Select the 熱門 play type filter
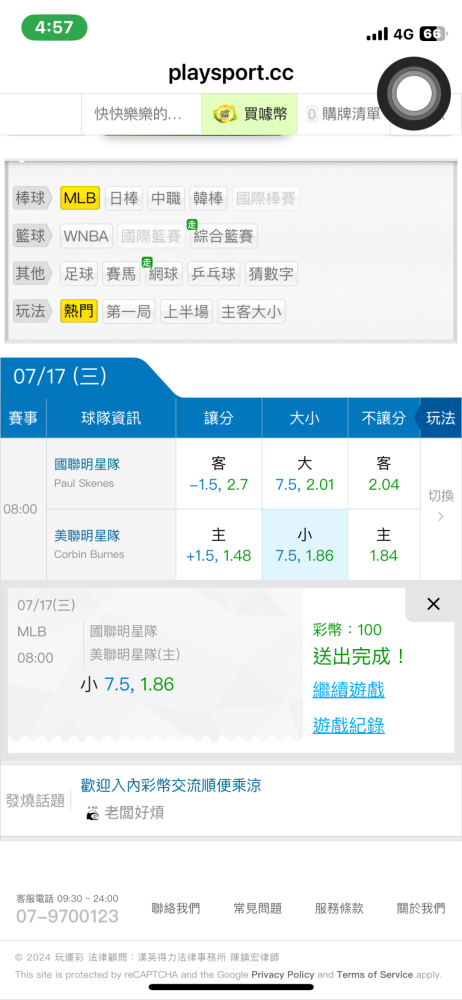 coord(78,312)
